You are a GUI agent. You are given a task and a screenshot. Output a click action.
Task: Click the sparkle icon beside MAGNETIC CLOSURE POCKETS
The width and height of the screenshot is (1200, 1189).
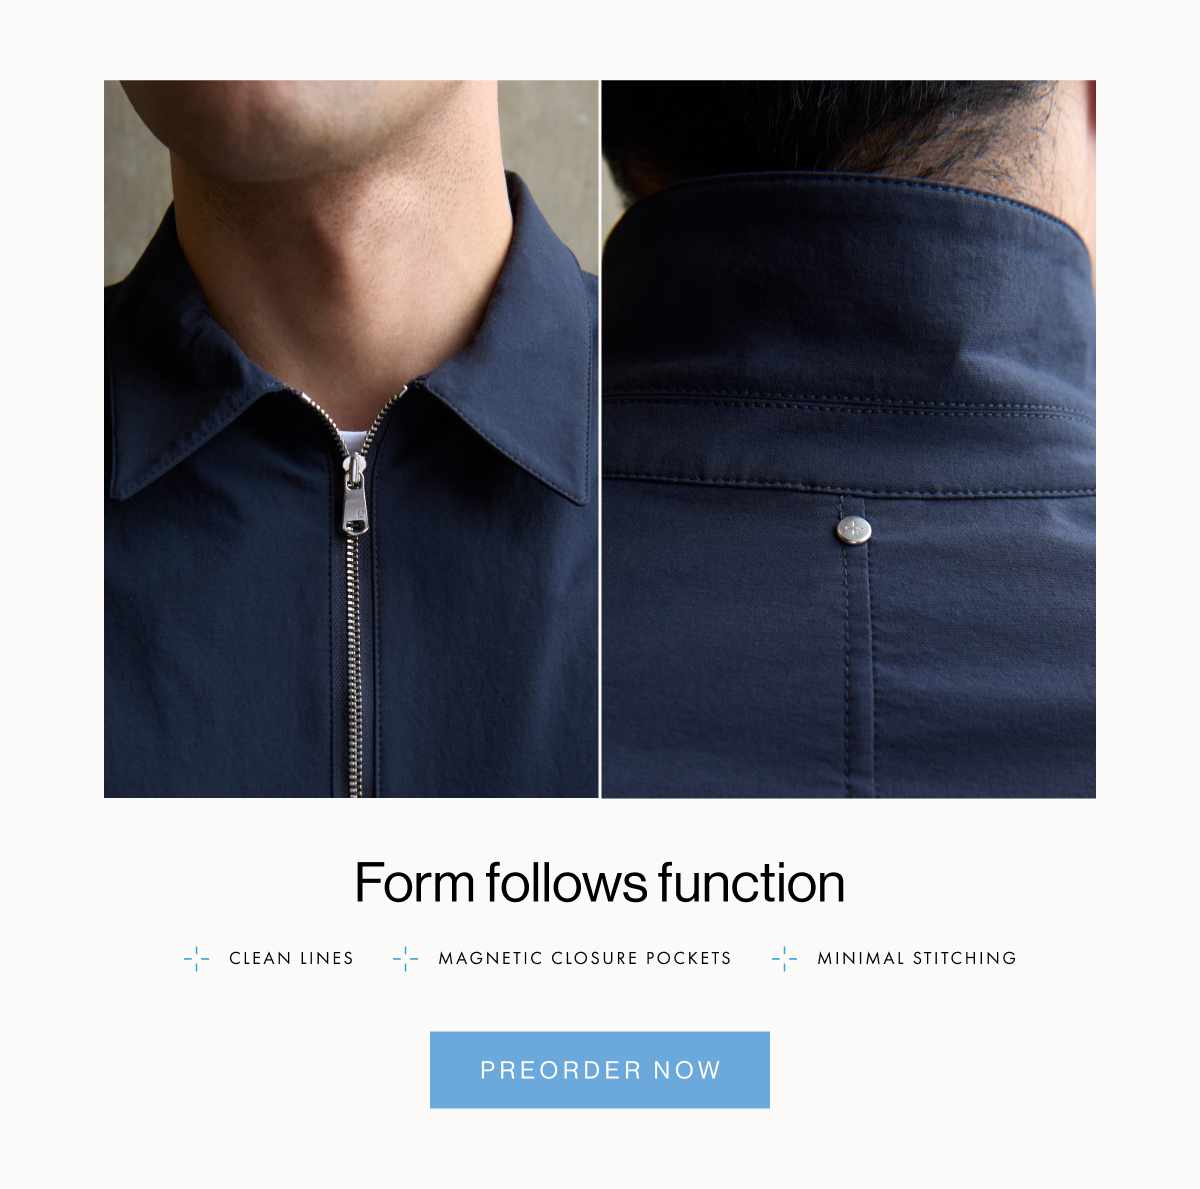pyautogui.click(x=406, y=958)
